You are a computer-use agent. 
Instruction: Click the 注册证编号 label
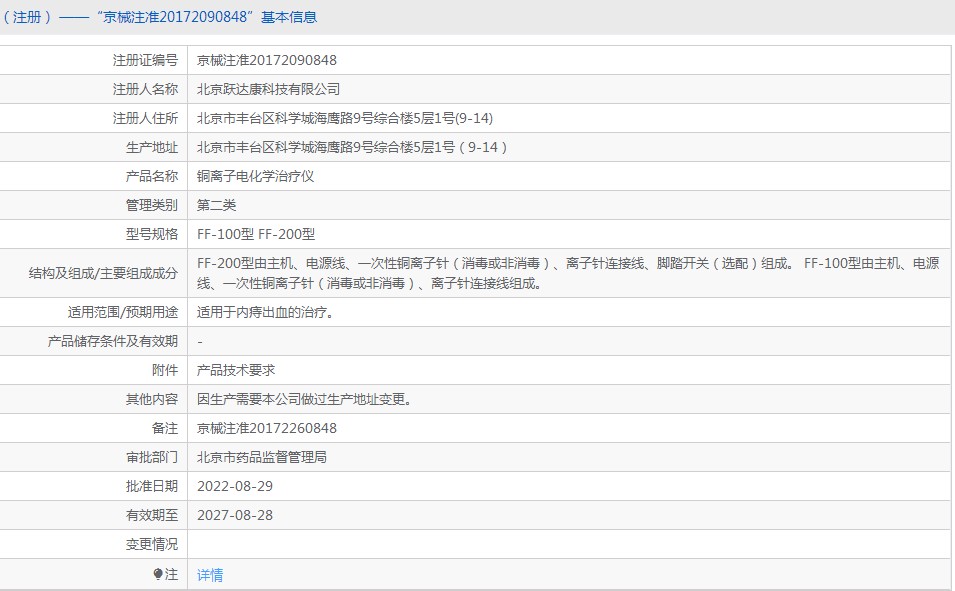point(145,60)
